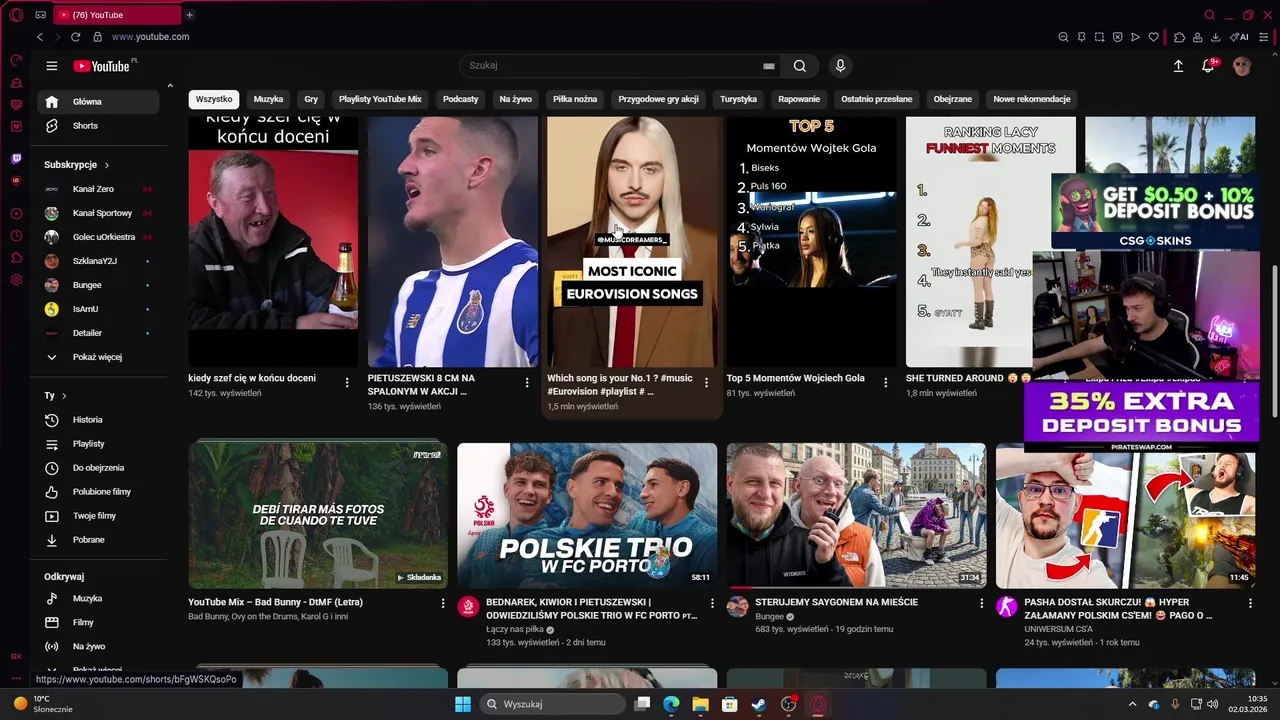
Task: Open Easy Setup sliders icon
Action: pos(1264,37)
